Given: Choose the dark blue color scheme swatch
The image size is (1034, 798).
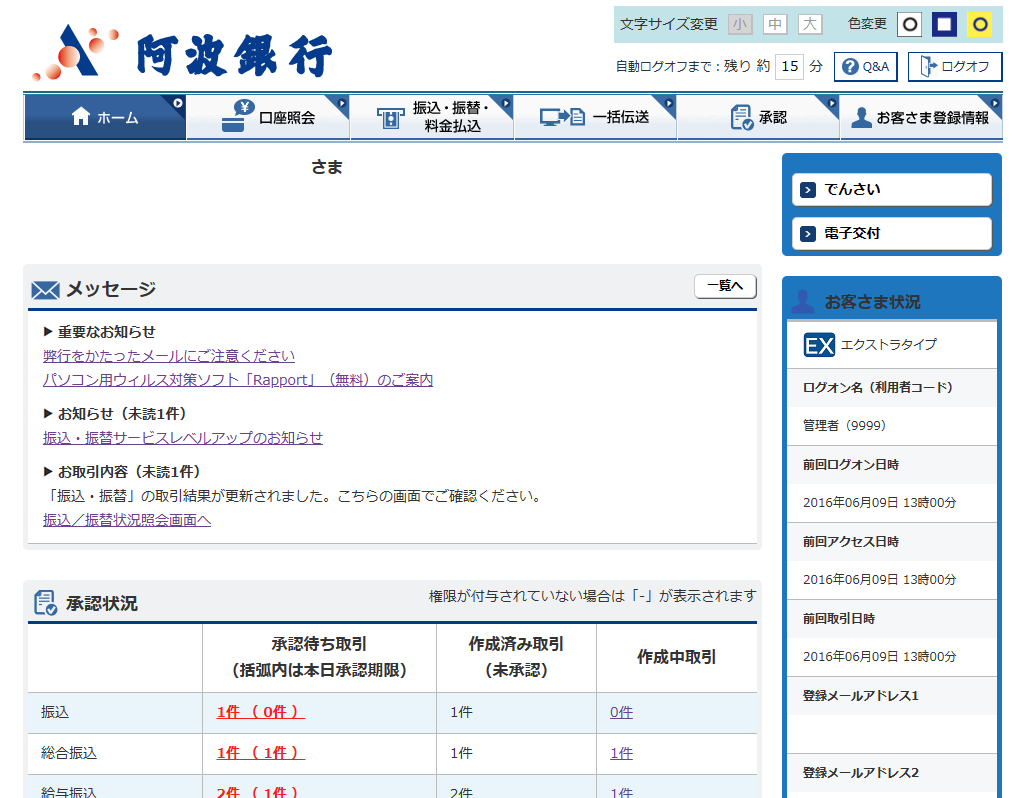Looking at the screenshot, I should pyautogui.click(x=944, y=24).
